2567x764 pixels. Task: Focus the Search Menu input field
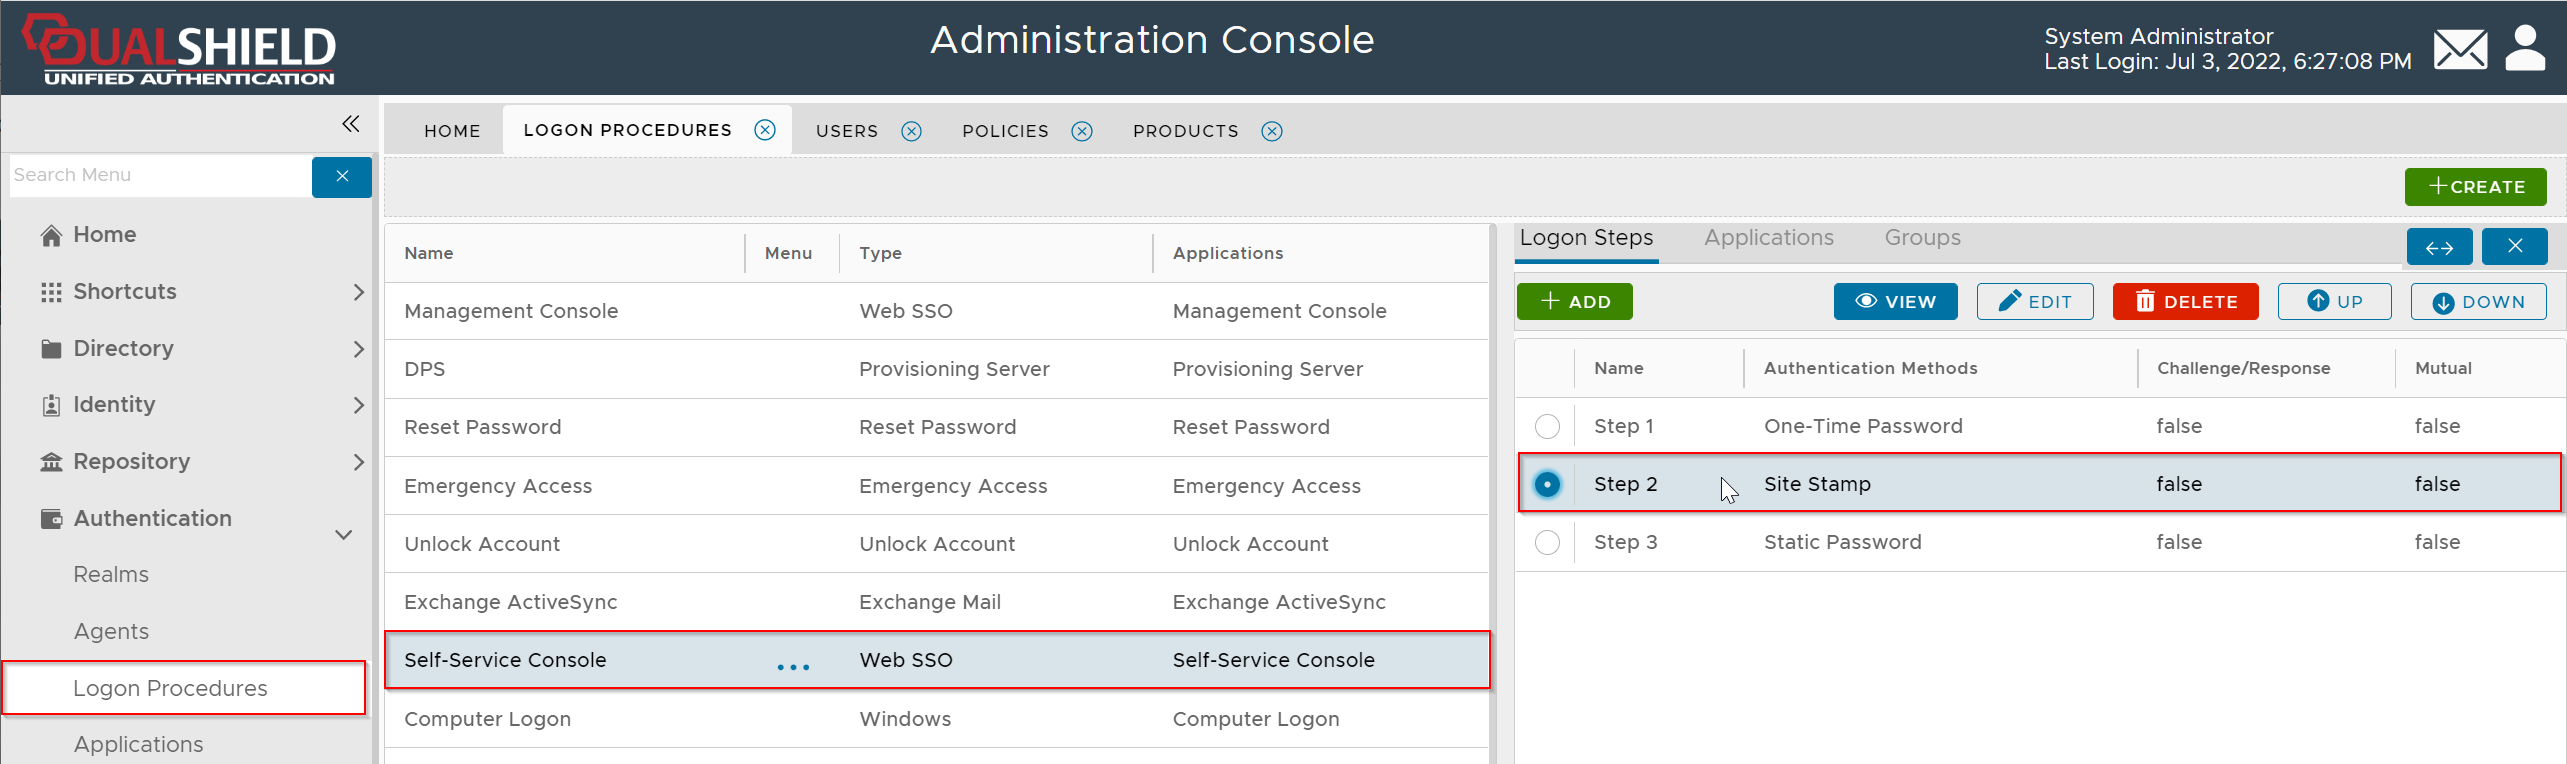coord(160,176)
